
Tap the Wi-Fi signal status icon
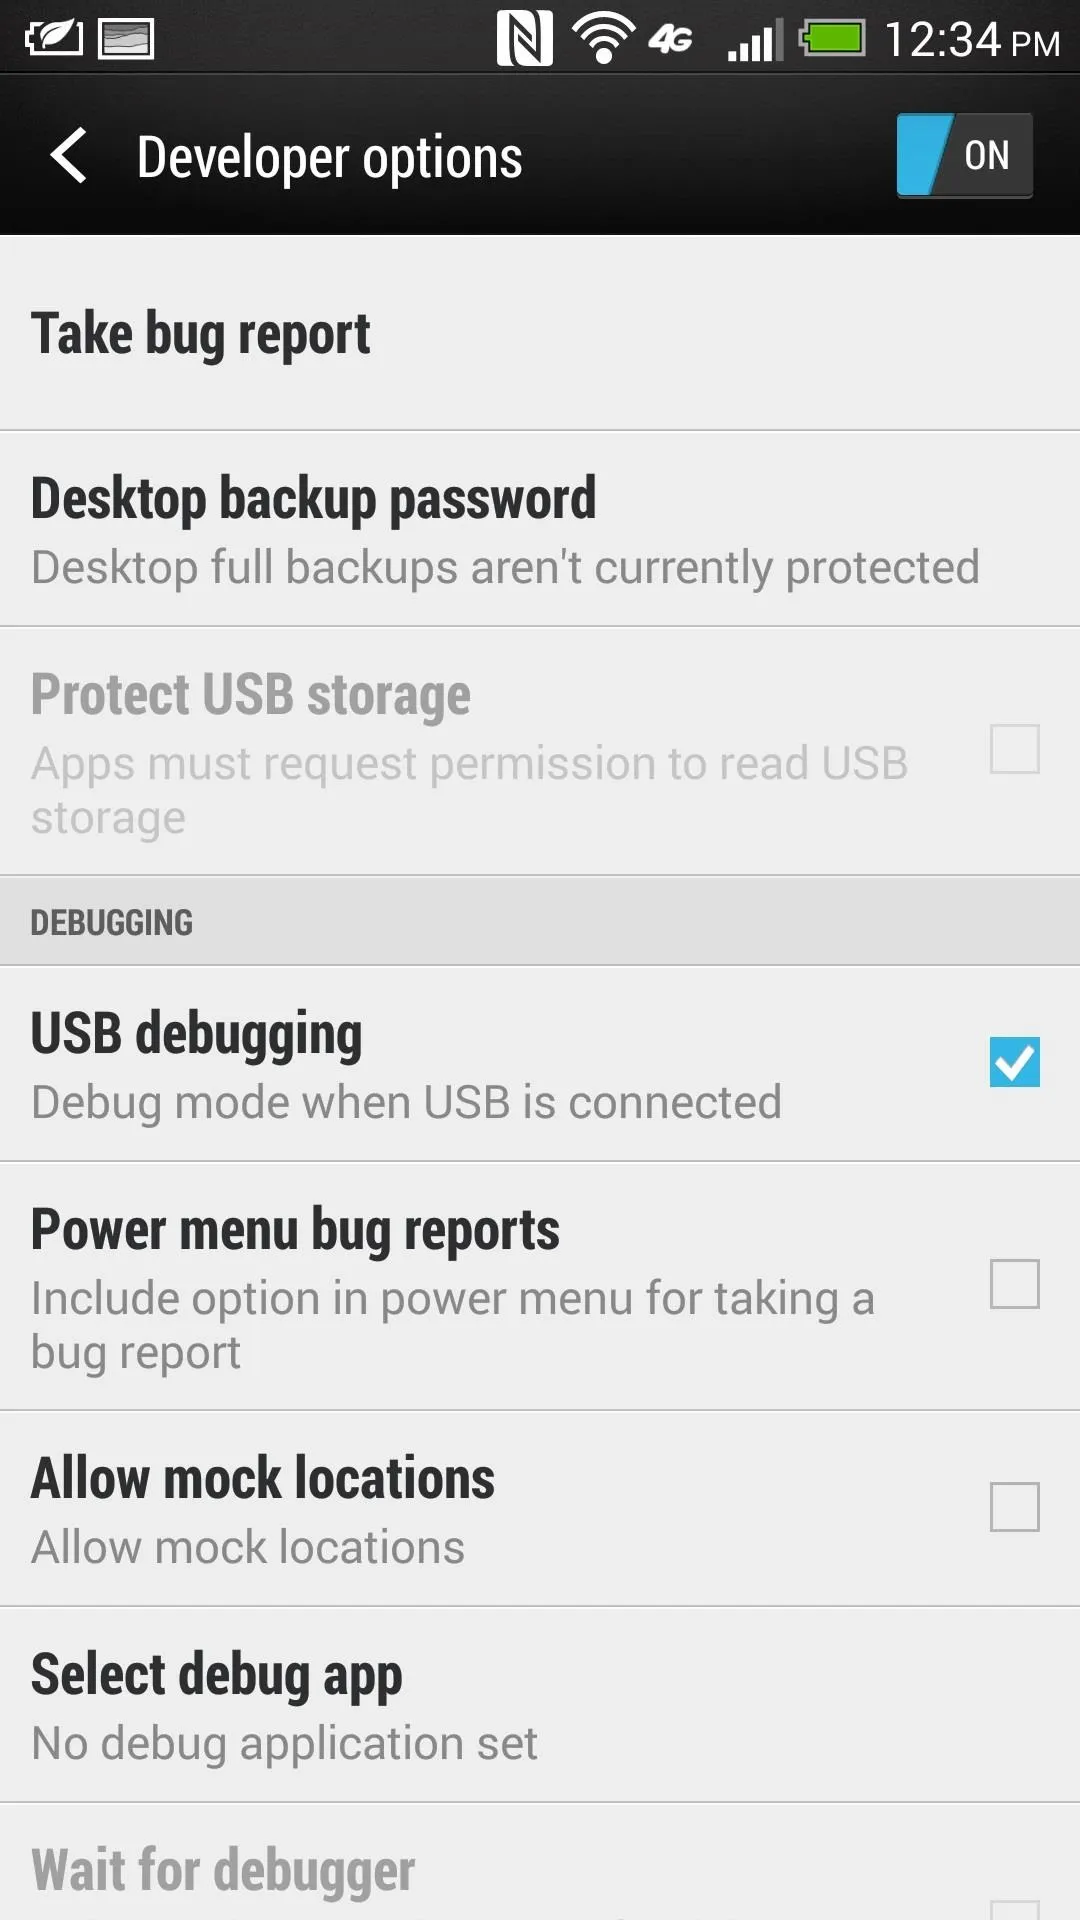tap(603, 39)
